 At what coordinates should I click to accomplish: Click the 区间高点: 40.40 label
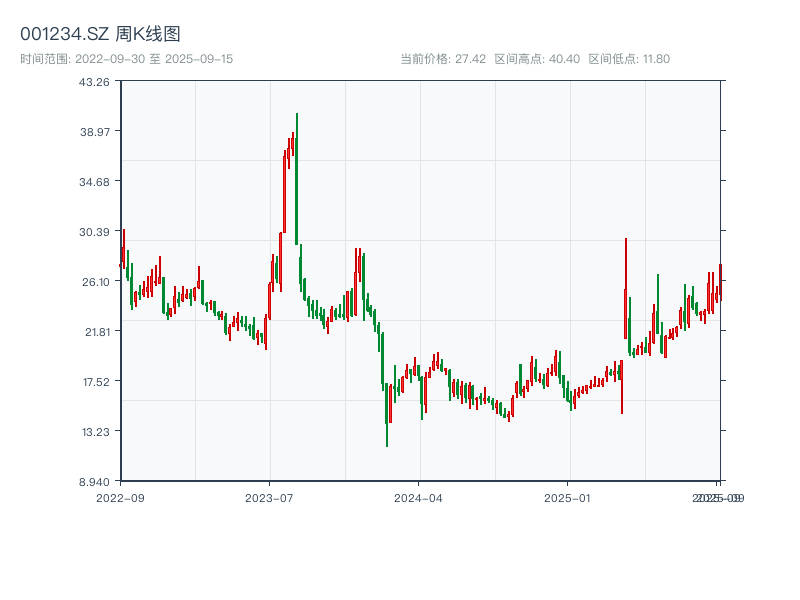(537, 59)
